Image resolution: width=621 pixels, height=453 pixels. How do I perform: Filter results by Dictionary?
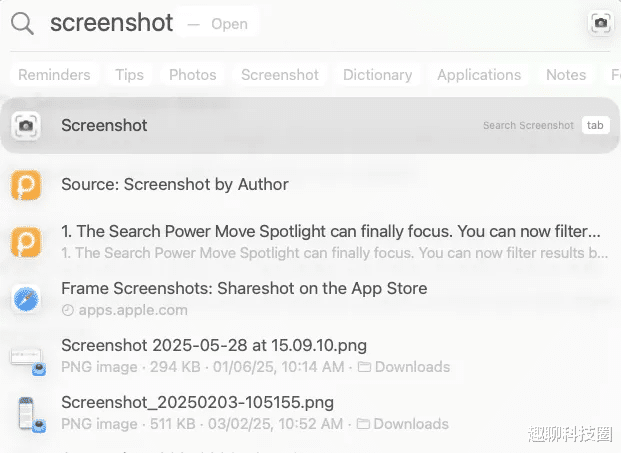tap(378, 75)
